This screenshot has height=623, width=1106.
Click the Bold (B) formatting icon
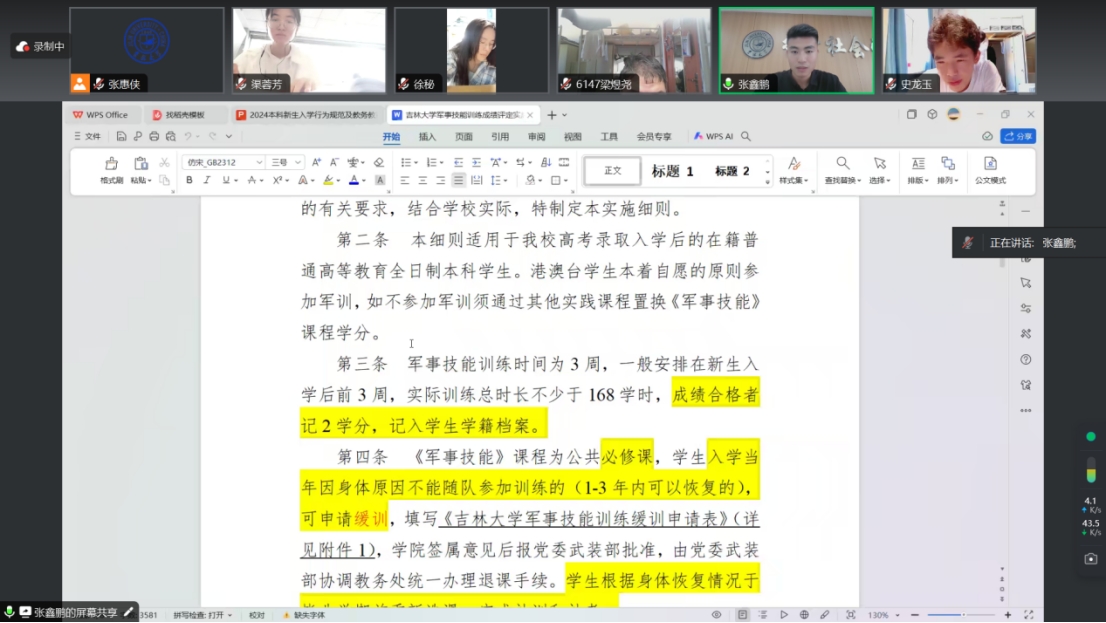[189, 180]
